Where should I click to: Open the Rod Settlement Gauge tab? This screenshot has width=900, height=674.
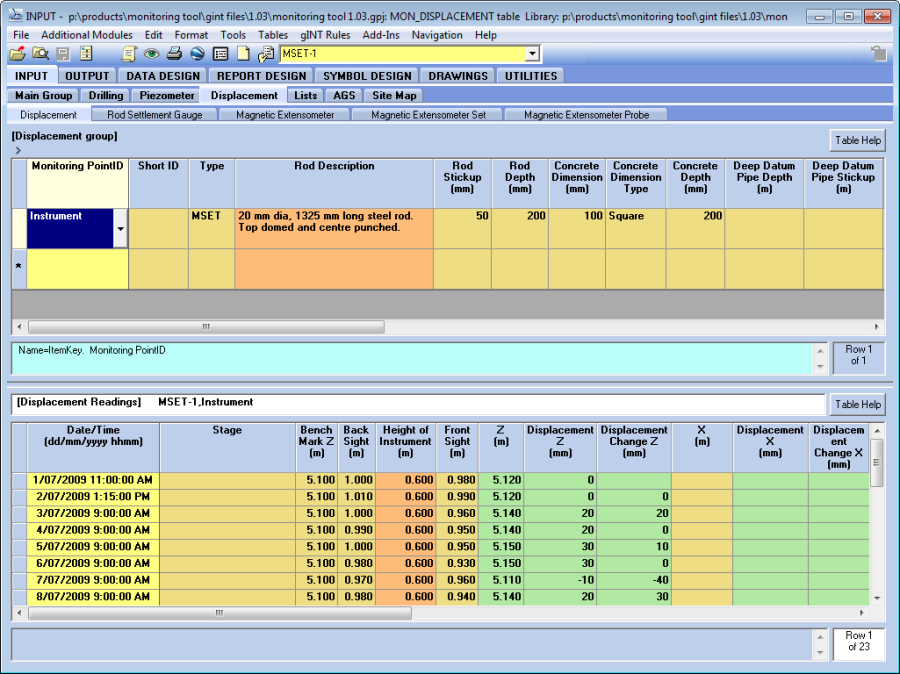[154, 115]
